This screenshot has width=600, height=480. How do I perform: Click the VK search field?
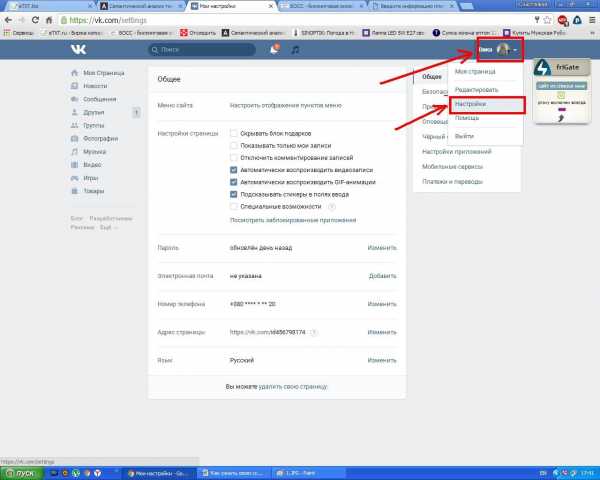click(x=202, y=50)
